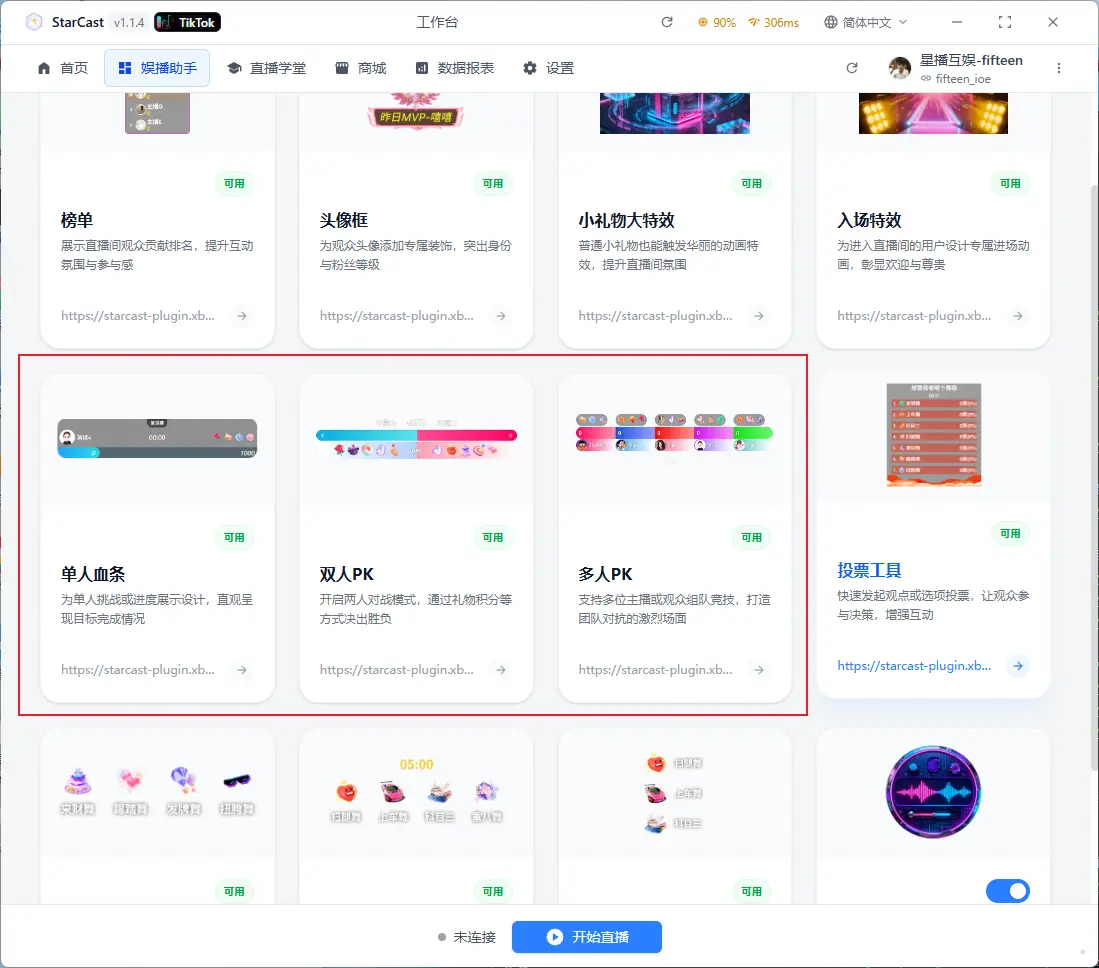Open arrow link on 投票工具 card

1017,666
